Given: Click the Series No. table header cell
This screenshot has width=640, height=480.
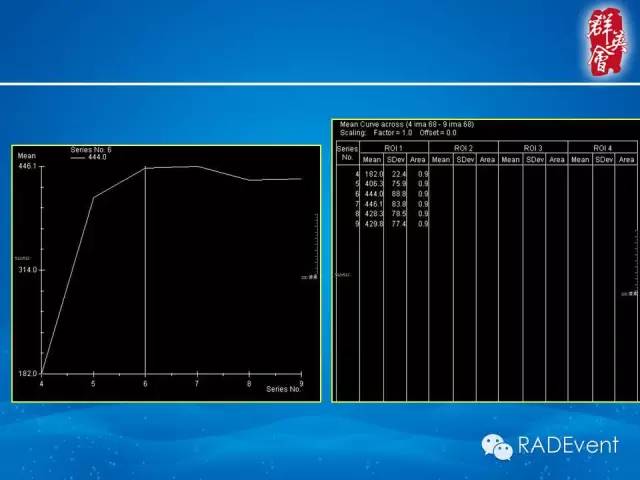Looking at the screenshot, I should 347,153.
